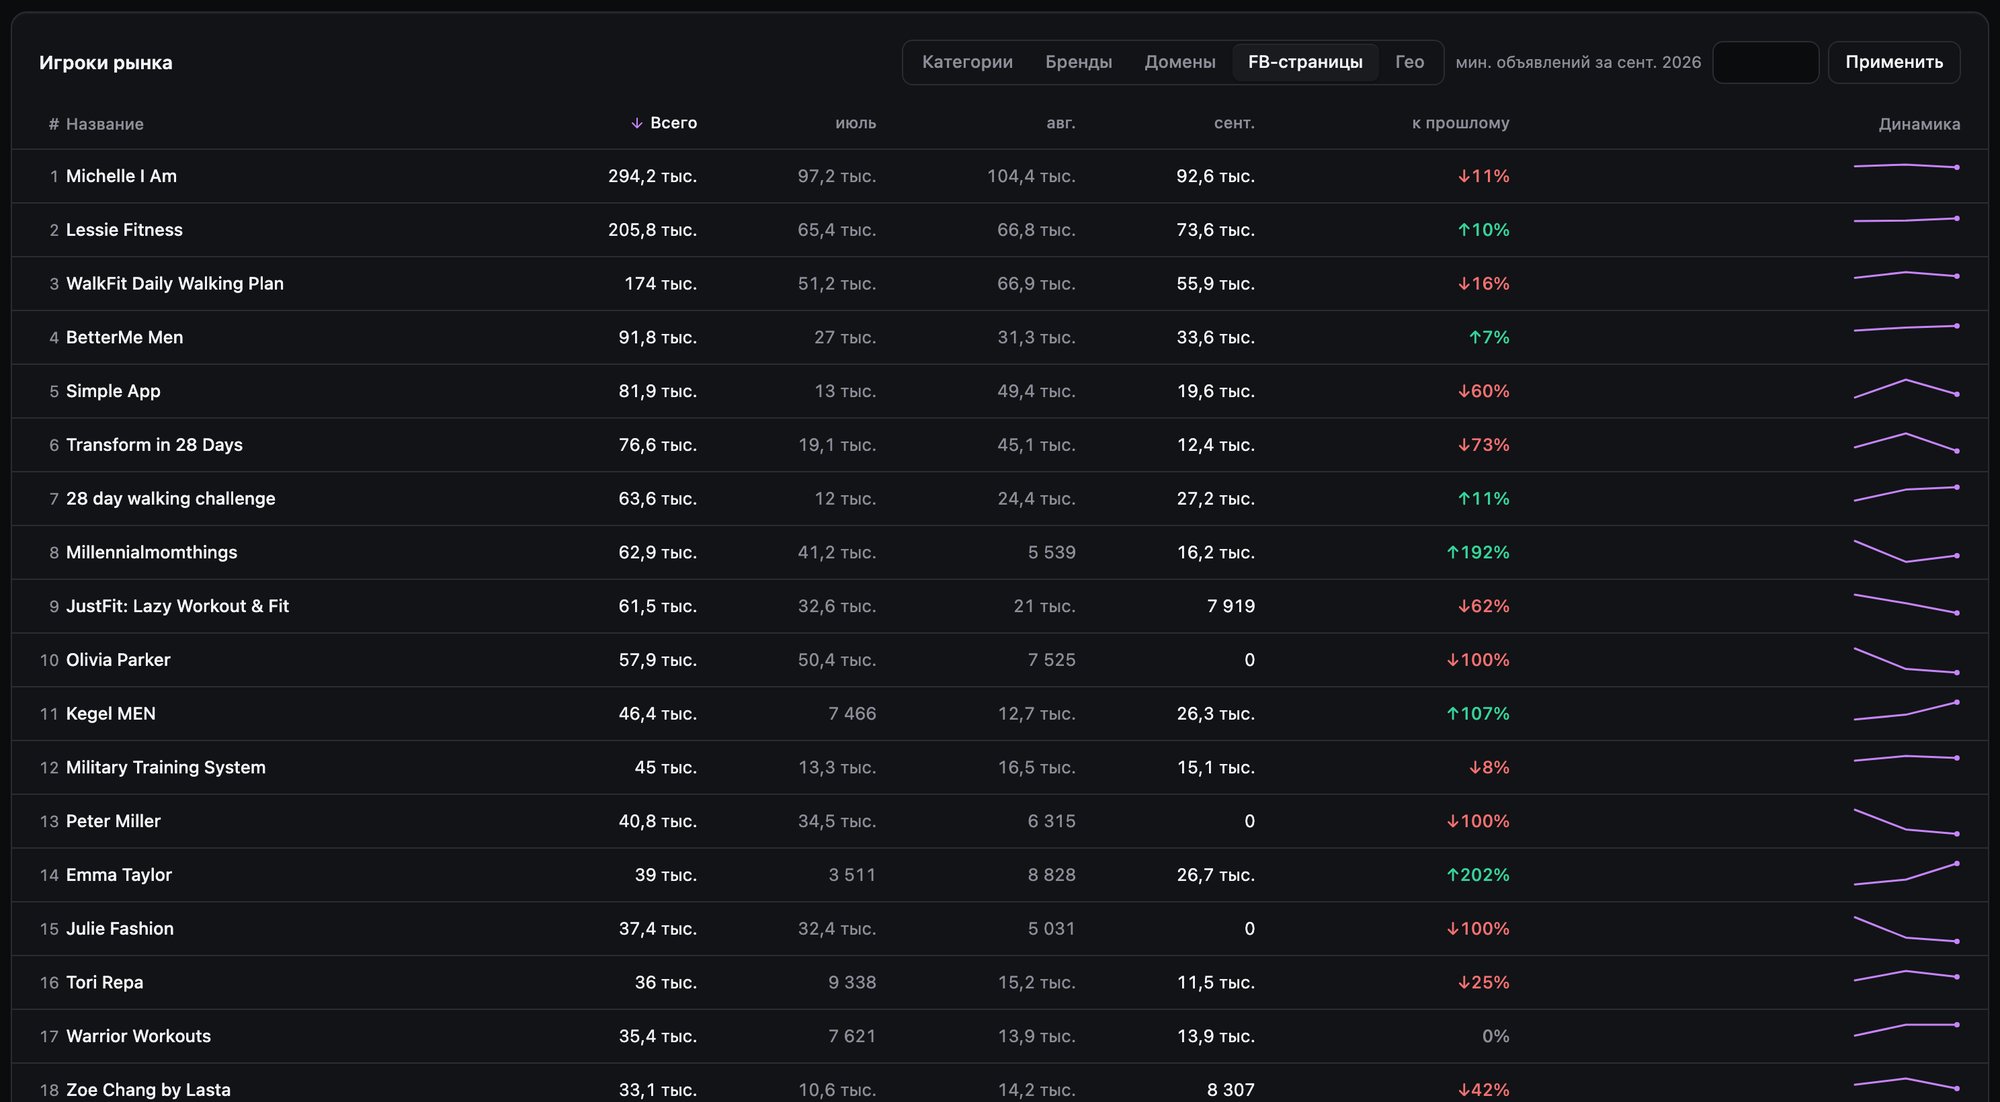Click the 294,2 тыс. total value
2000x1102 pixels.
coord(652,176)
